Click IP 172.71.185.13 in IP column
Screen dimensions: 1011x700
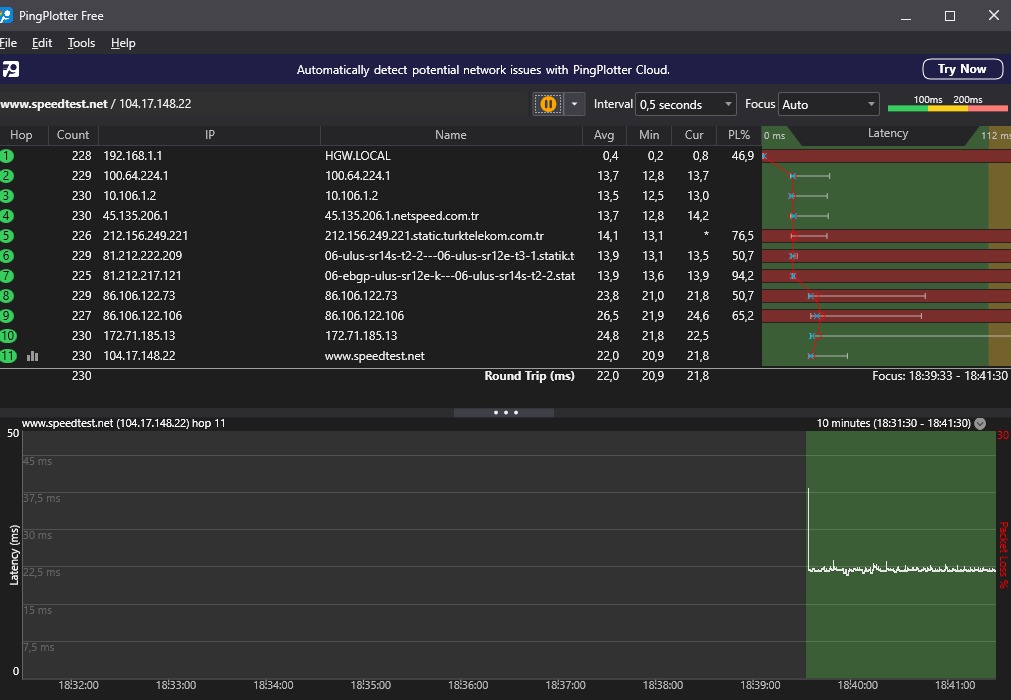(x=139, y=336)
